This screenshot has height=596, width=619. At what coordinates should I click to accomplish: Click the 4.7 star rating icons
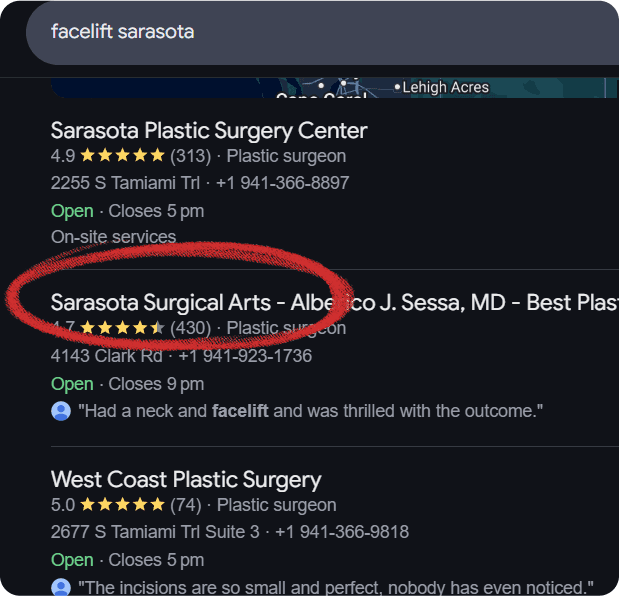tap(122, 328)
